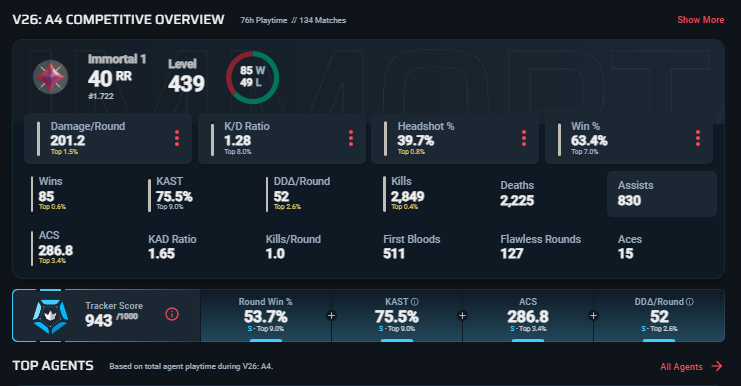This screenshot has height=386, width=741.
Task: Click the Top Agents heading
Action: (x=53, y=366)
